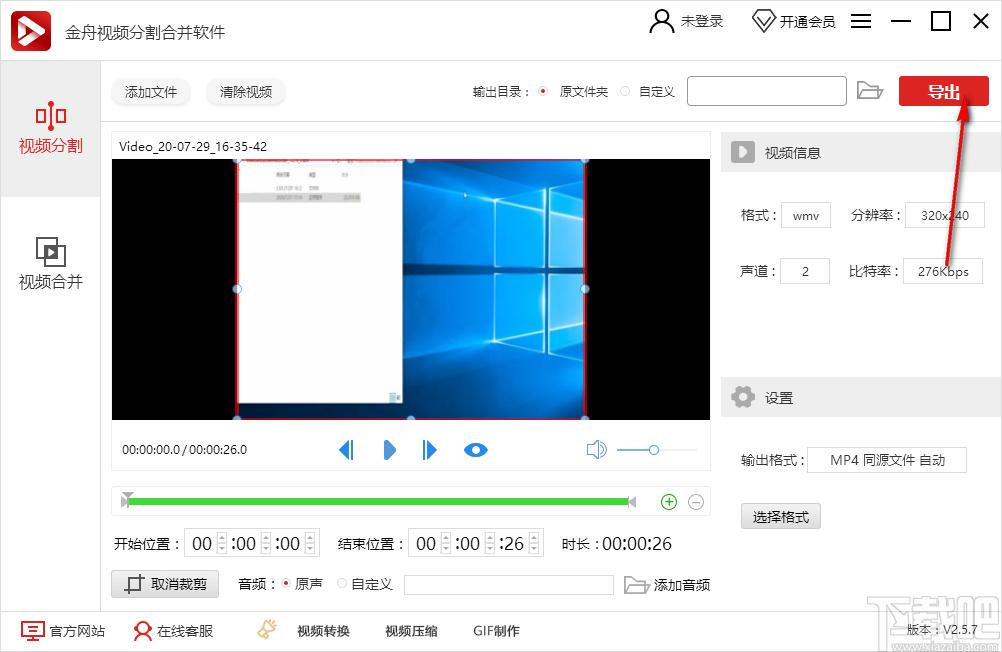Screen dimensions: 1002x652
Task: Click the 选择格式 choose format button
Action: pyautogui.click(x=780, y=516)
